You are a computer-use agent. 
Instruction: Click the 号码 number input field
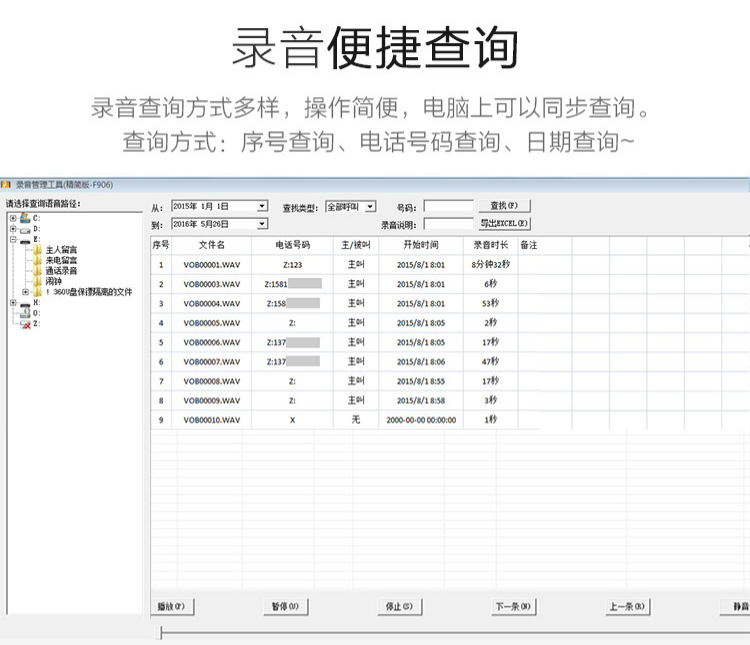(448, 207)
